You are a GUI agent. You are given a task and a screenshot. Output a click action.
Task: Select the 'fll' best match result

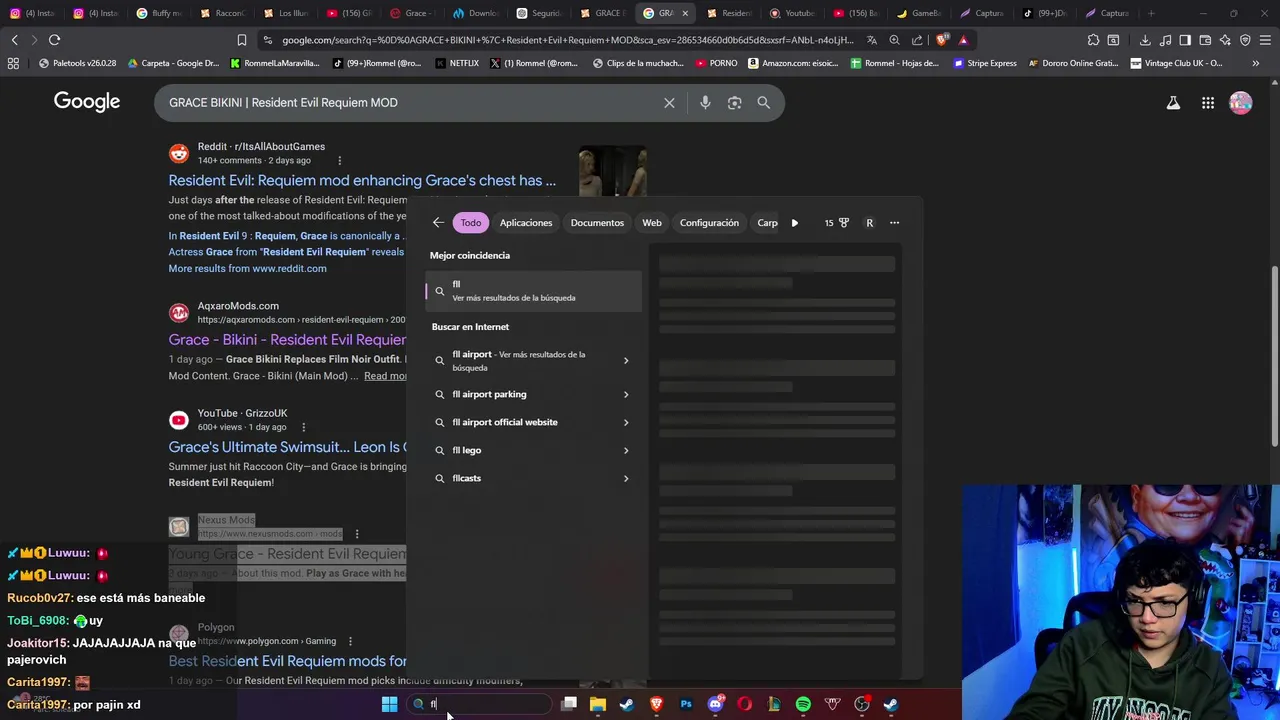tap(534, 290)
